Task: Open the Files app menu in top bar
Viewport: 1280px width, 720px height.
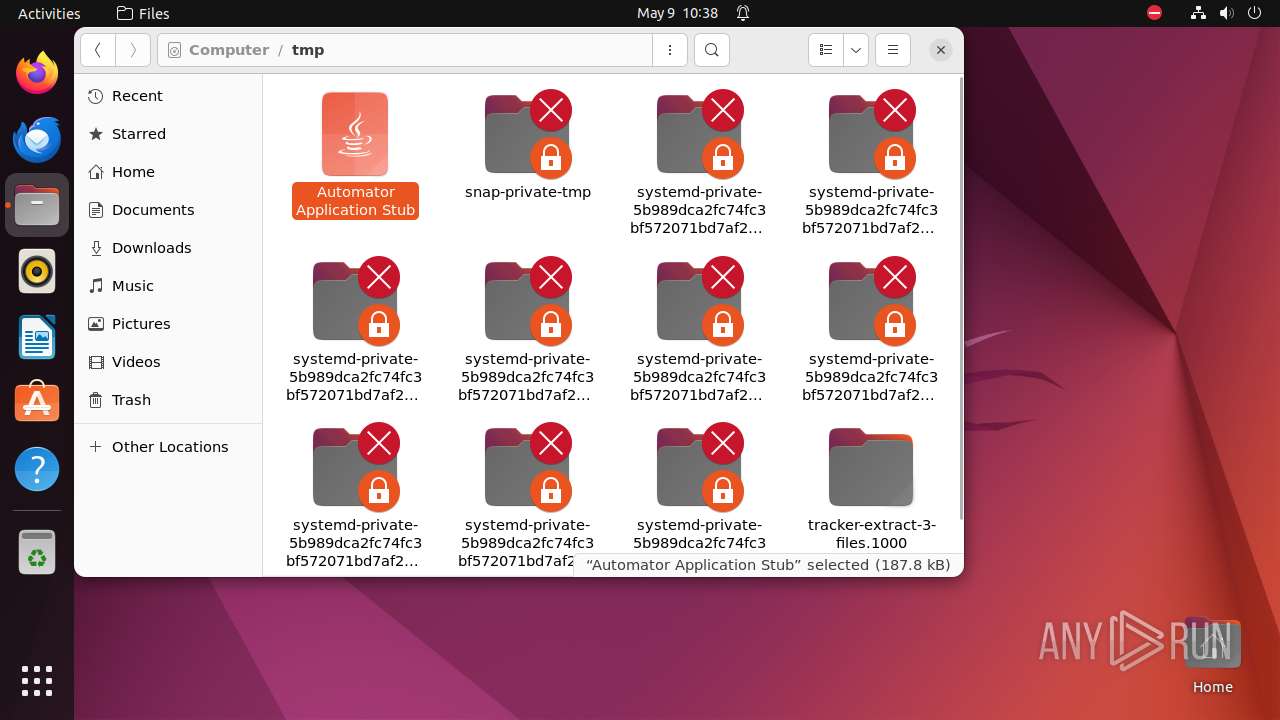Action: (143, 13)
